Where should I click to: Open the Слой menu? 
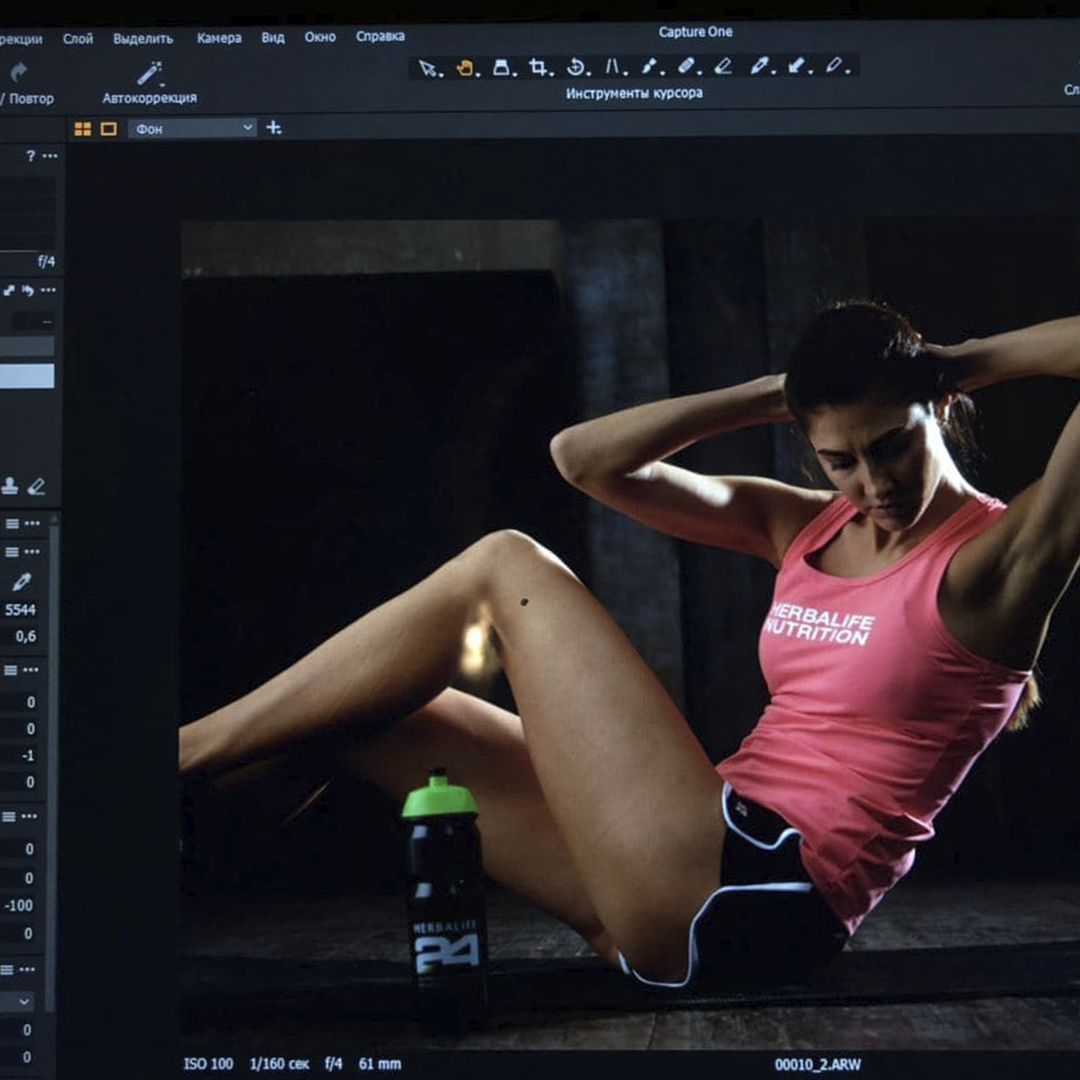(x=78, y=38)
